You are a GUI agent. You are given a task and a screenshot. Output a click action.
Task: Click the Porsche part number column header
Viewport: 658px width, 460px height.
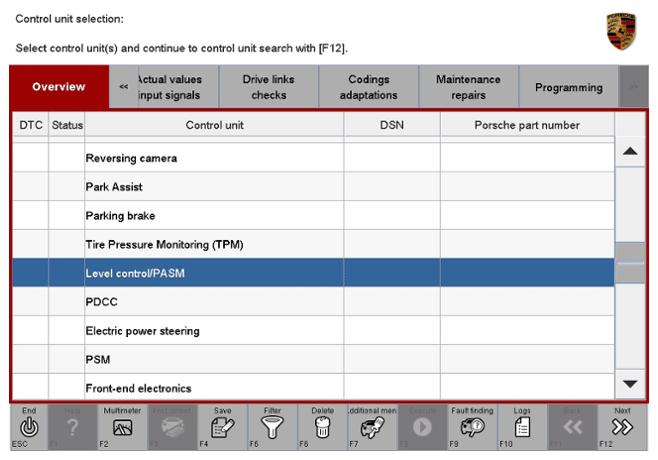pos(527,125)
